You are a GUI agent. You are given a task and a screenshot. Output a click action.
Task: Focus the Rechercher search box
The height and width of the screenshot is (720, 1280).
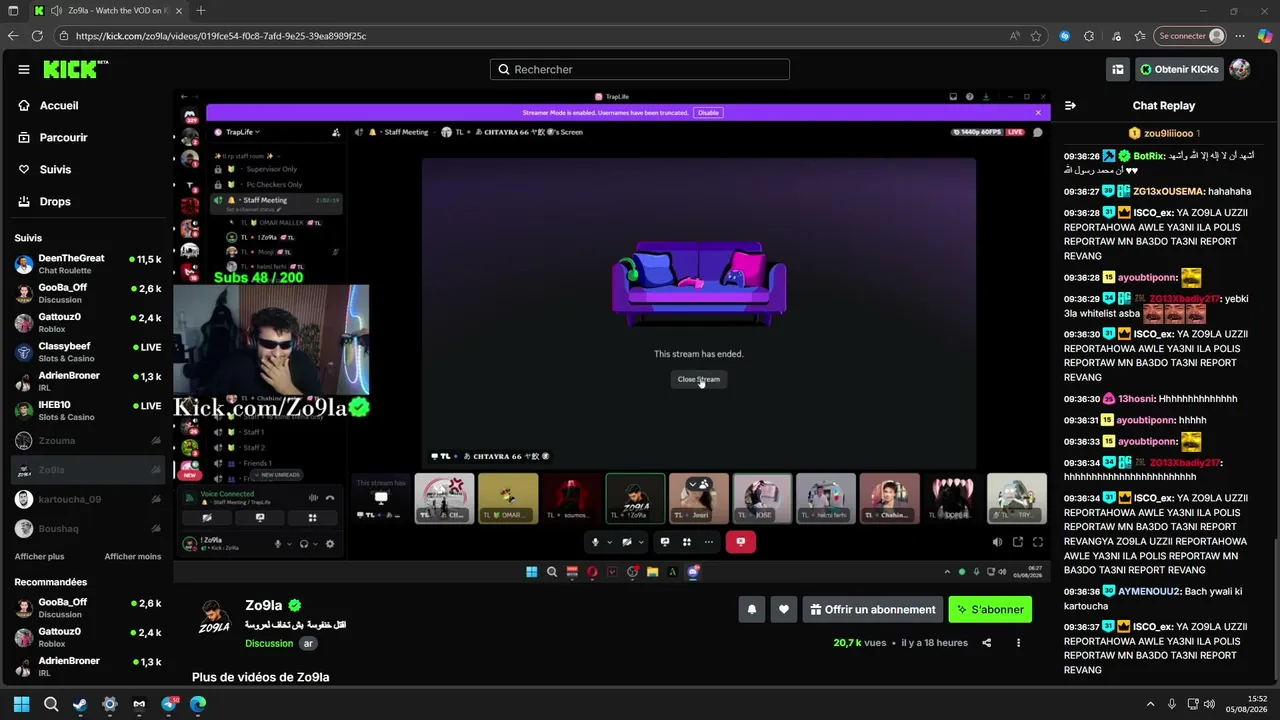[640, 69]
